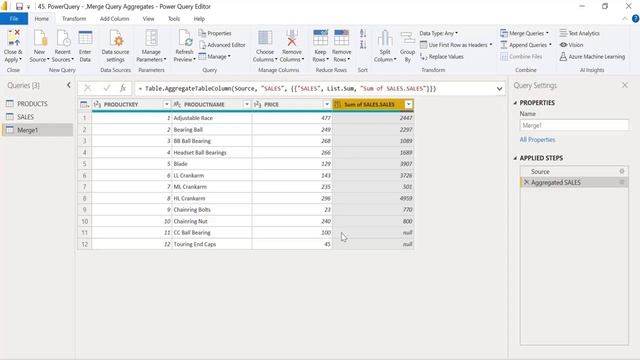Switch to the Tools tab
The width and height of the screenshot is (640, 360).
174,19
